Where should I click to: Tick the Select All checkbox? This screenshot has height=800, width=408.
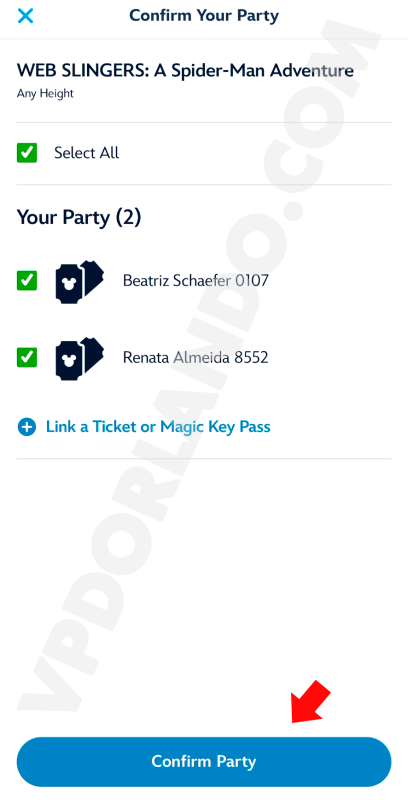(27, 153)
